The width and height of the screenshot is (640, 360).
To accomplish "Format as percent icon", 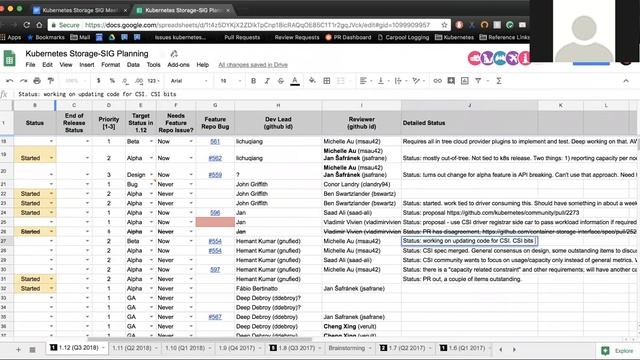I will [112, 81].
